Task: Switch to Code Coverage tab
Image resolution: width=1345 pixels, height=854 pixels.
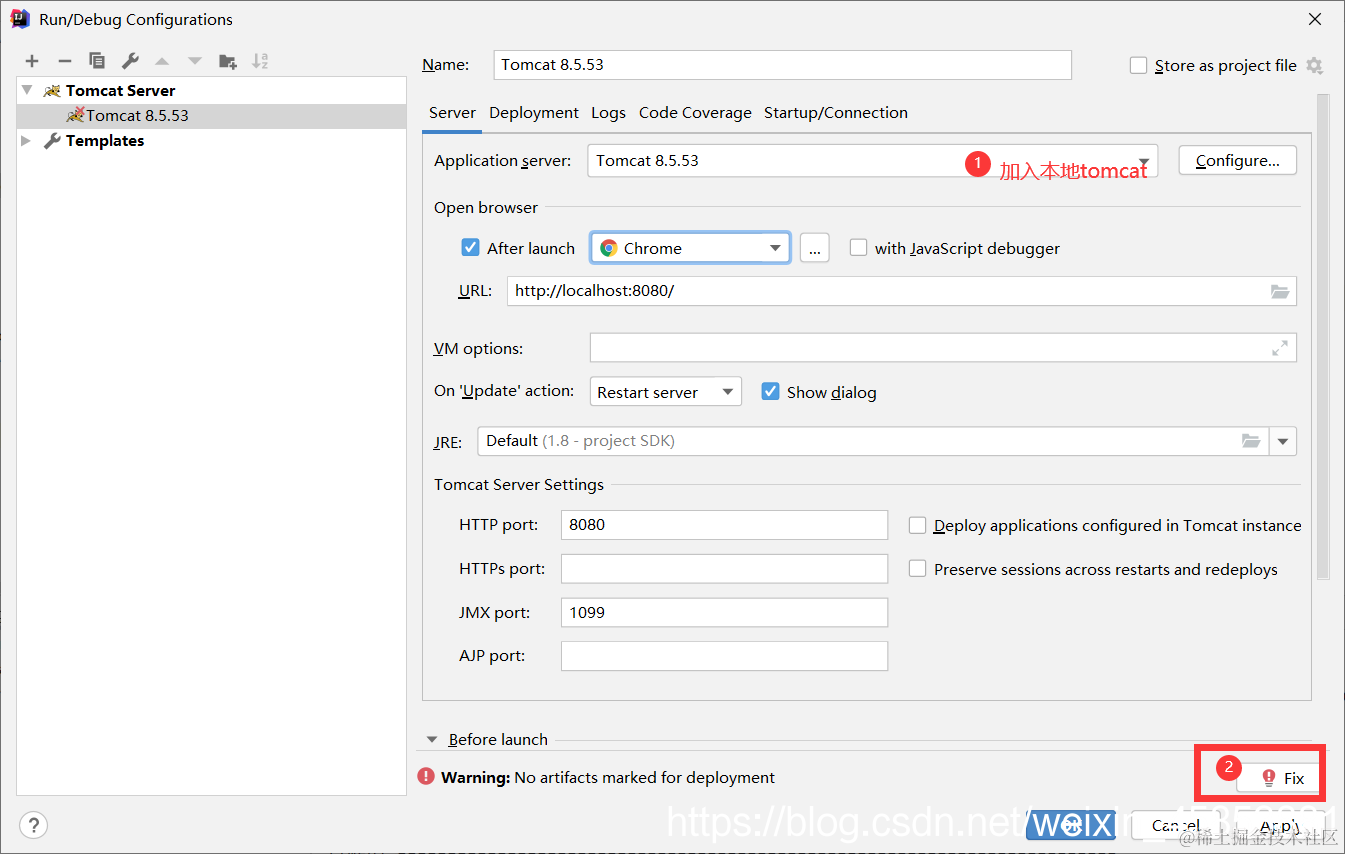Action: [x=695, y=113]
